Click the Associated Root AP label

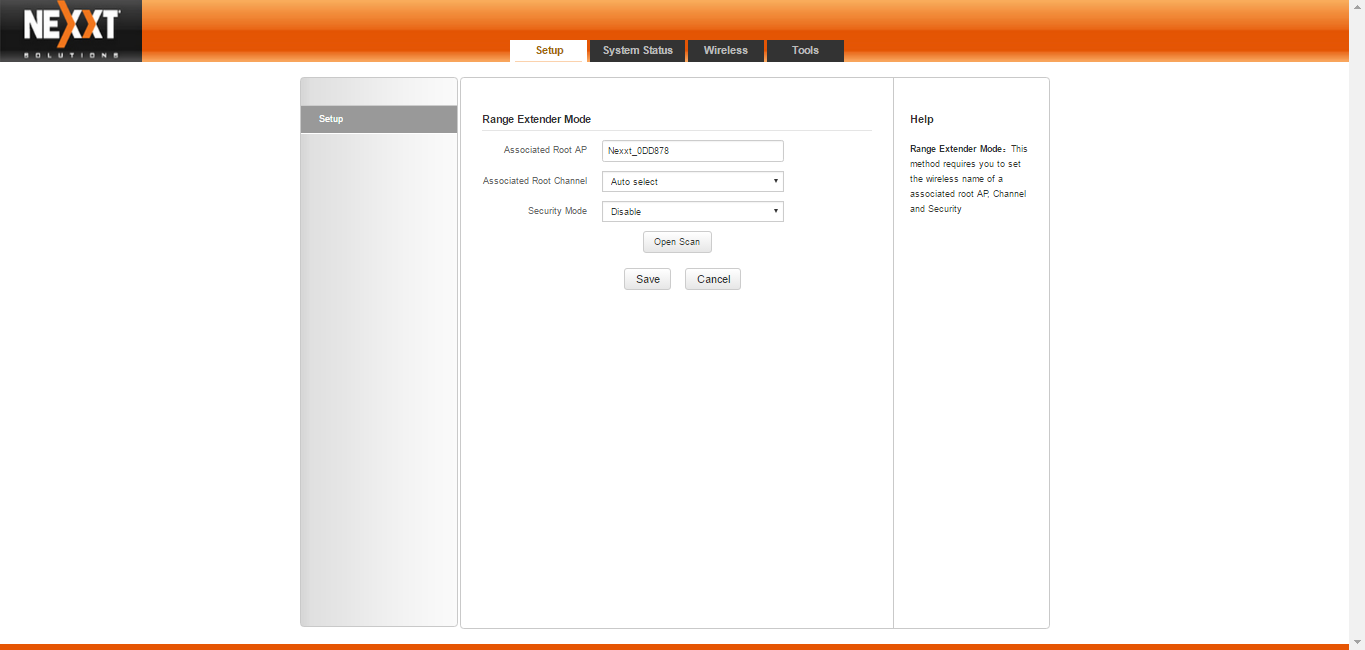pyautogui.click(x=545, y=150)
